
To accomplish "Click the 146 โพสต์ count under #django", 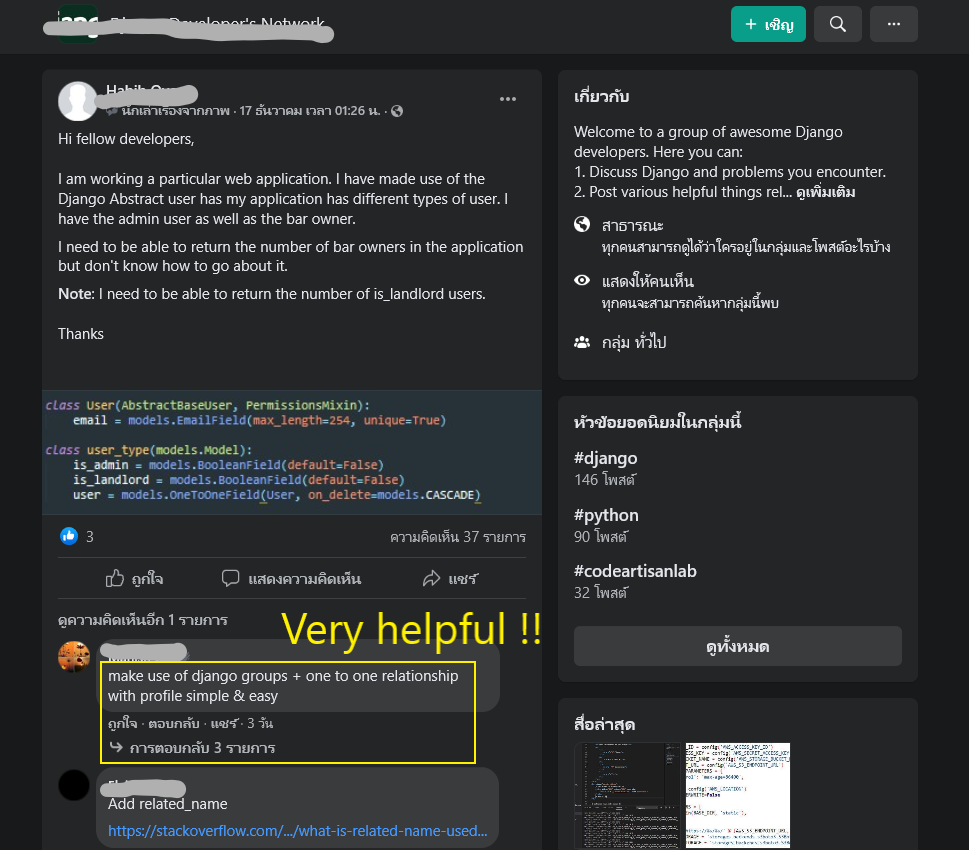I will click(x=604, y=480).
